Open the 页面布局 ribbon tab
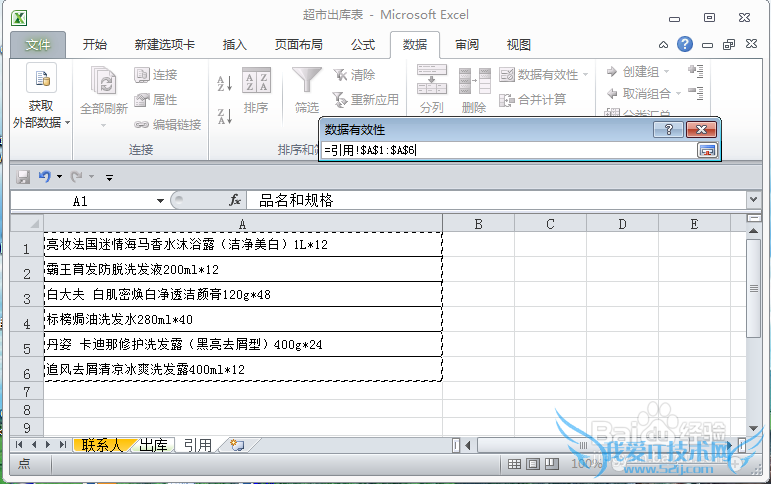This screenshot has width=771, height=484. pos(298,45)
